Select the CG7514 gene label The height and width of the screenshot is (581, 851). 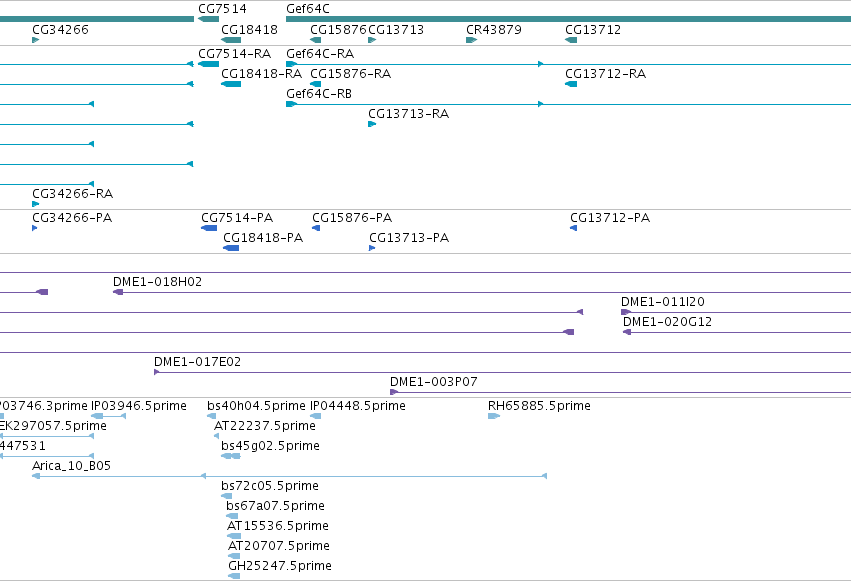[222, 9]
